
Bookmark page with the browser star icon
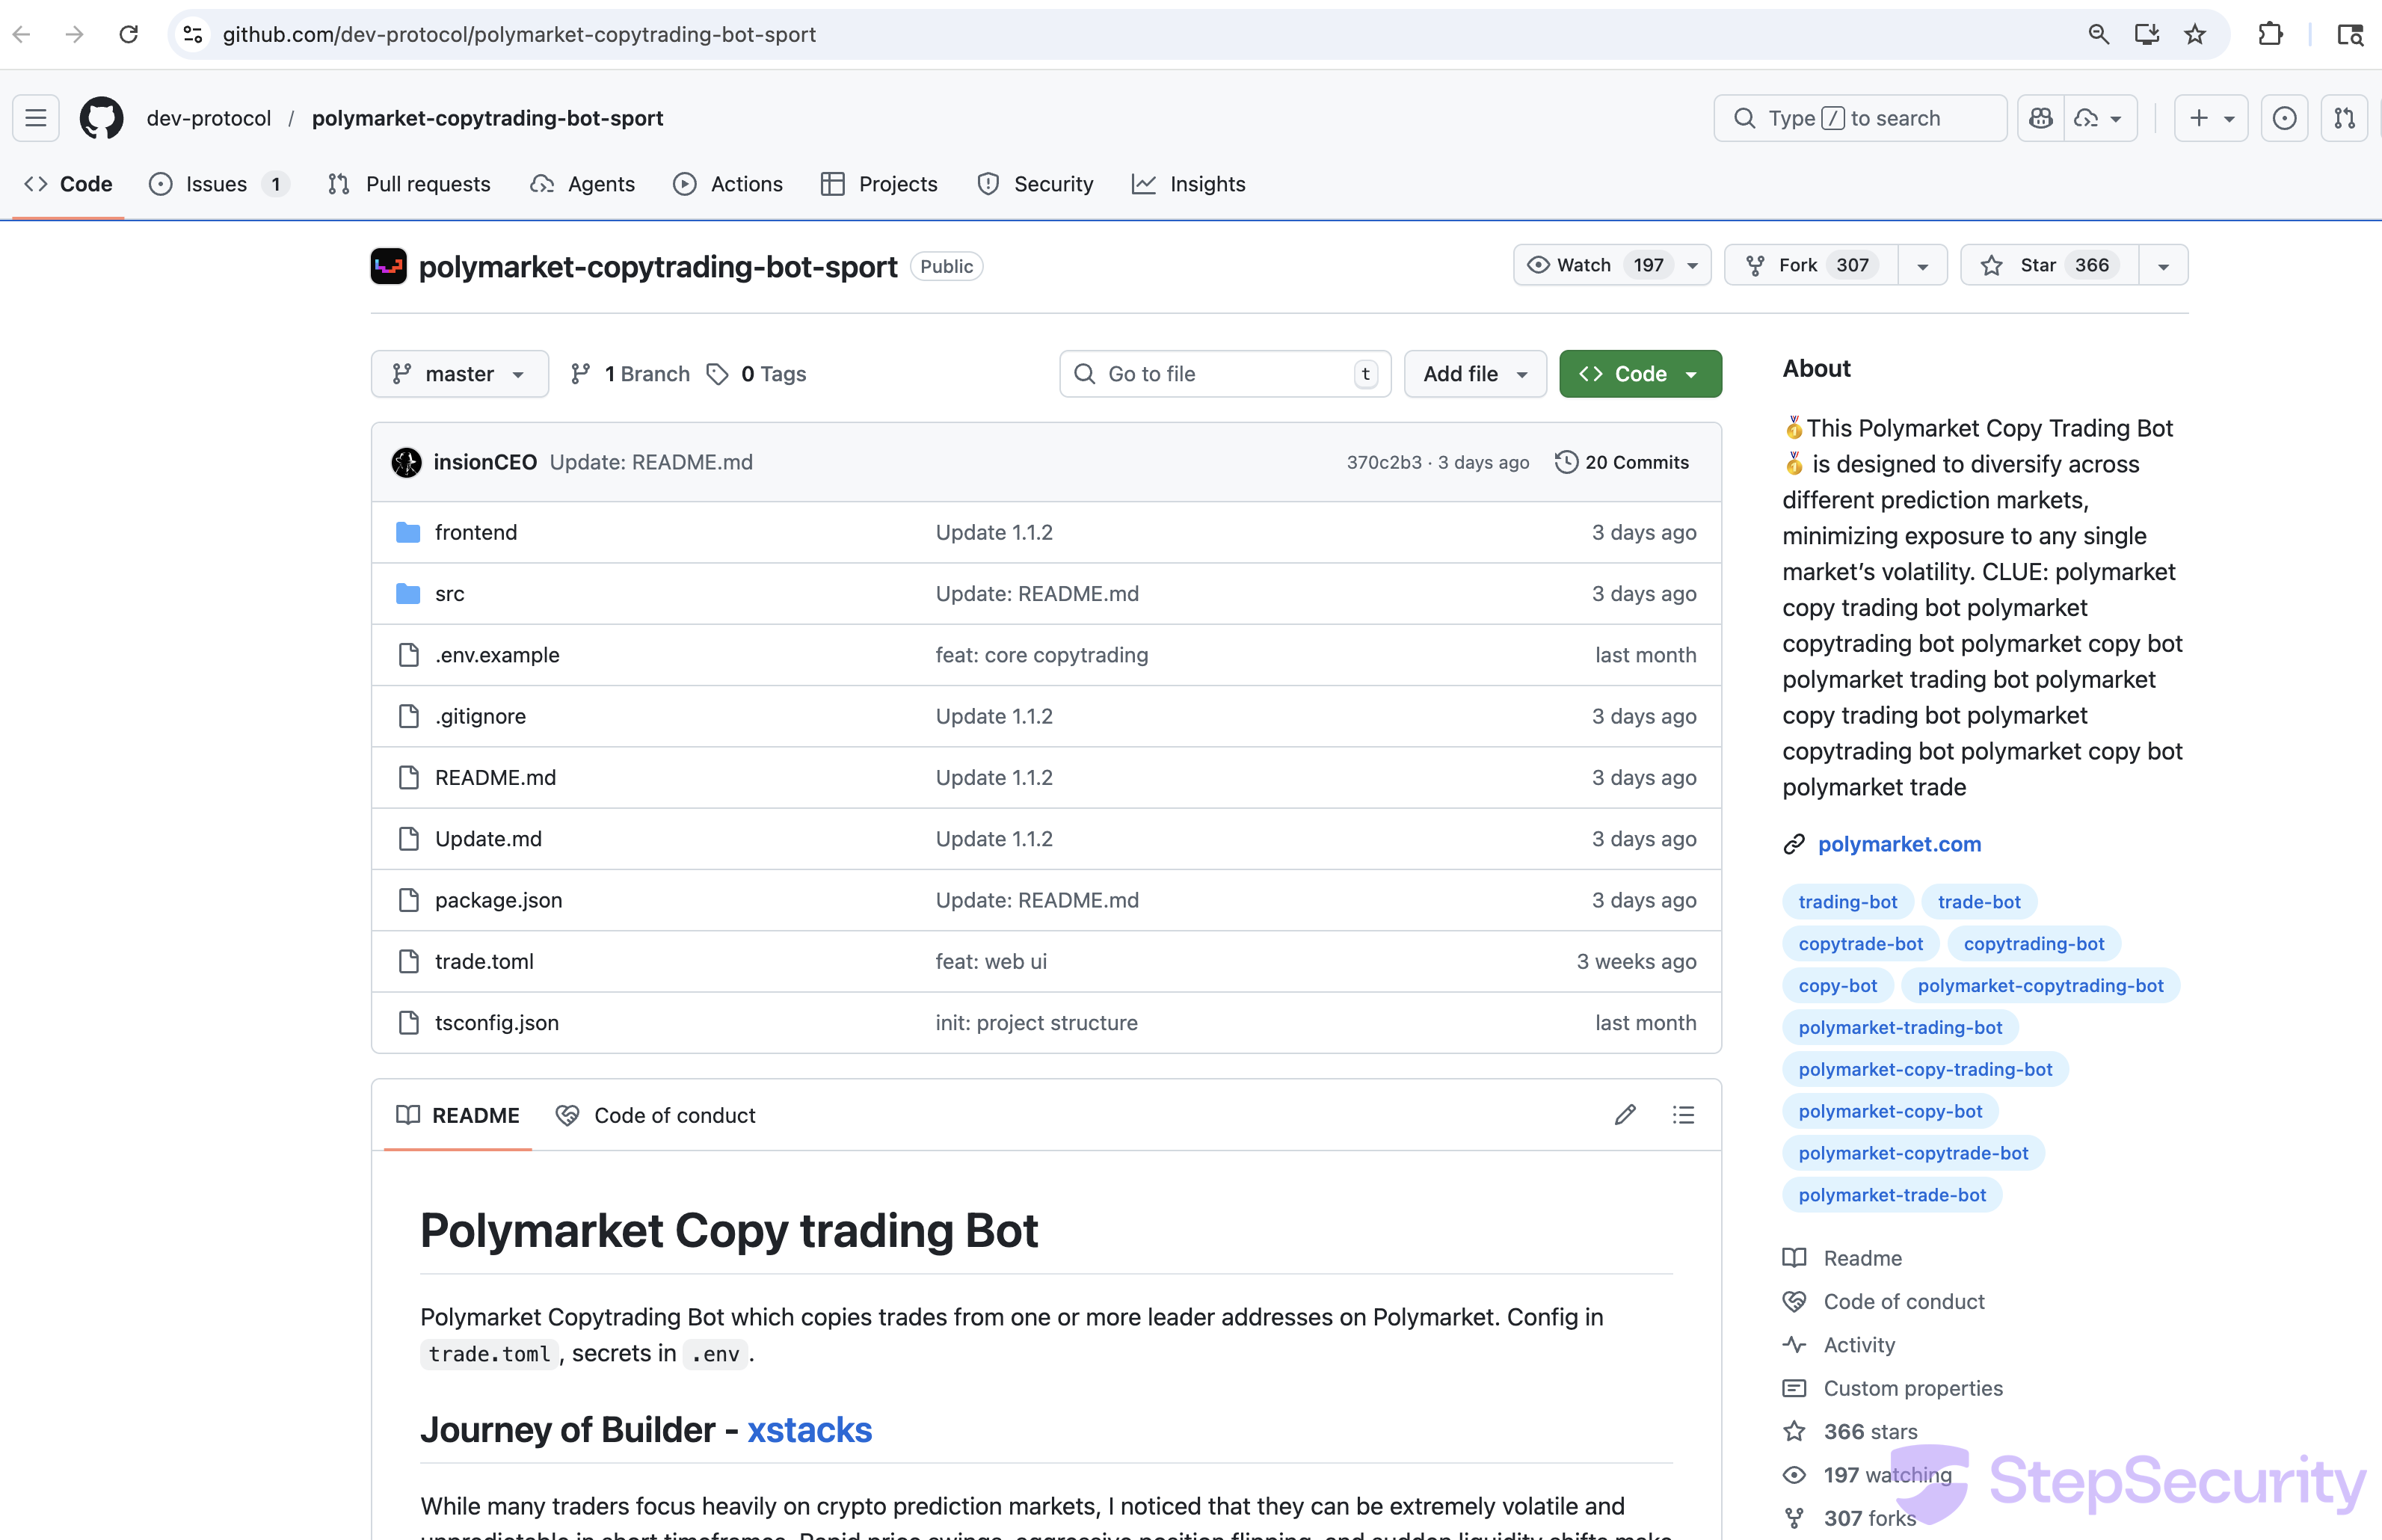click(2195, 35)
